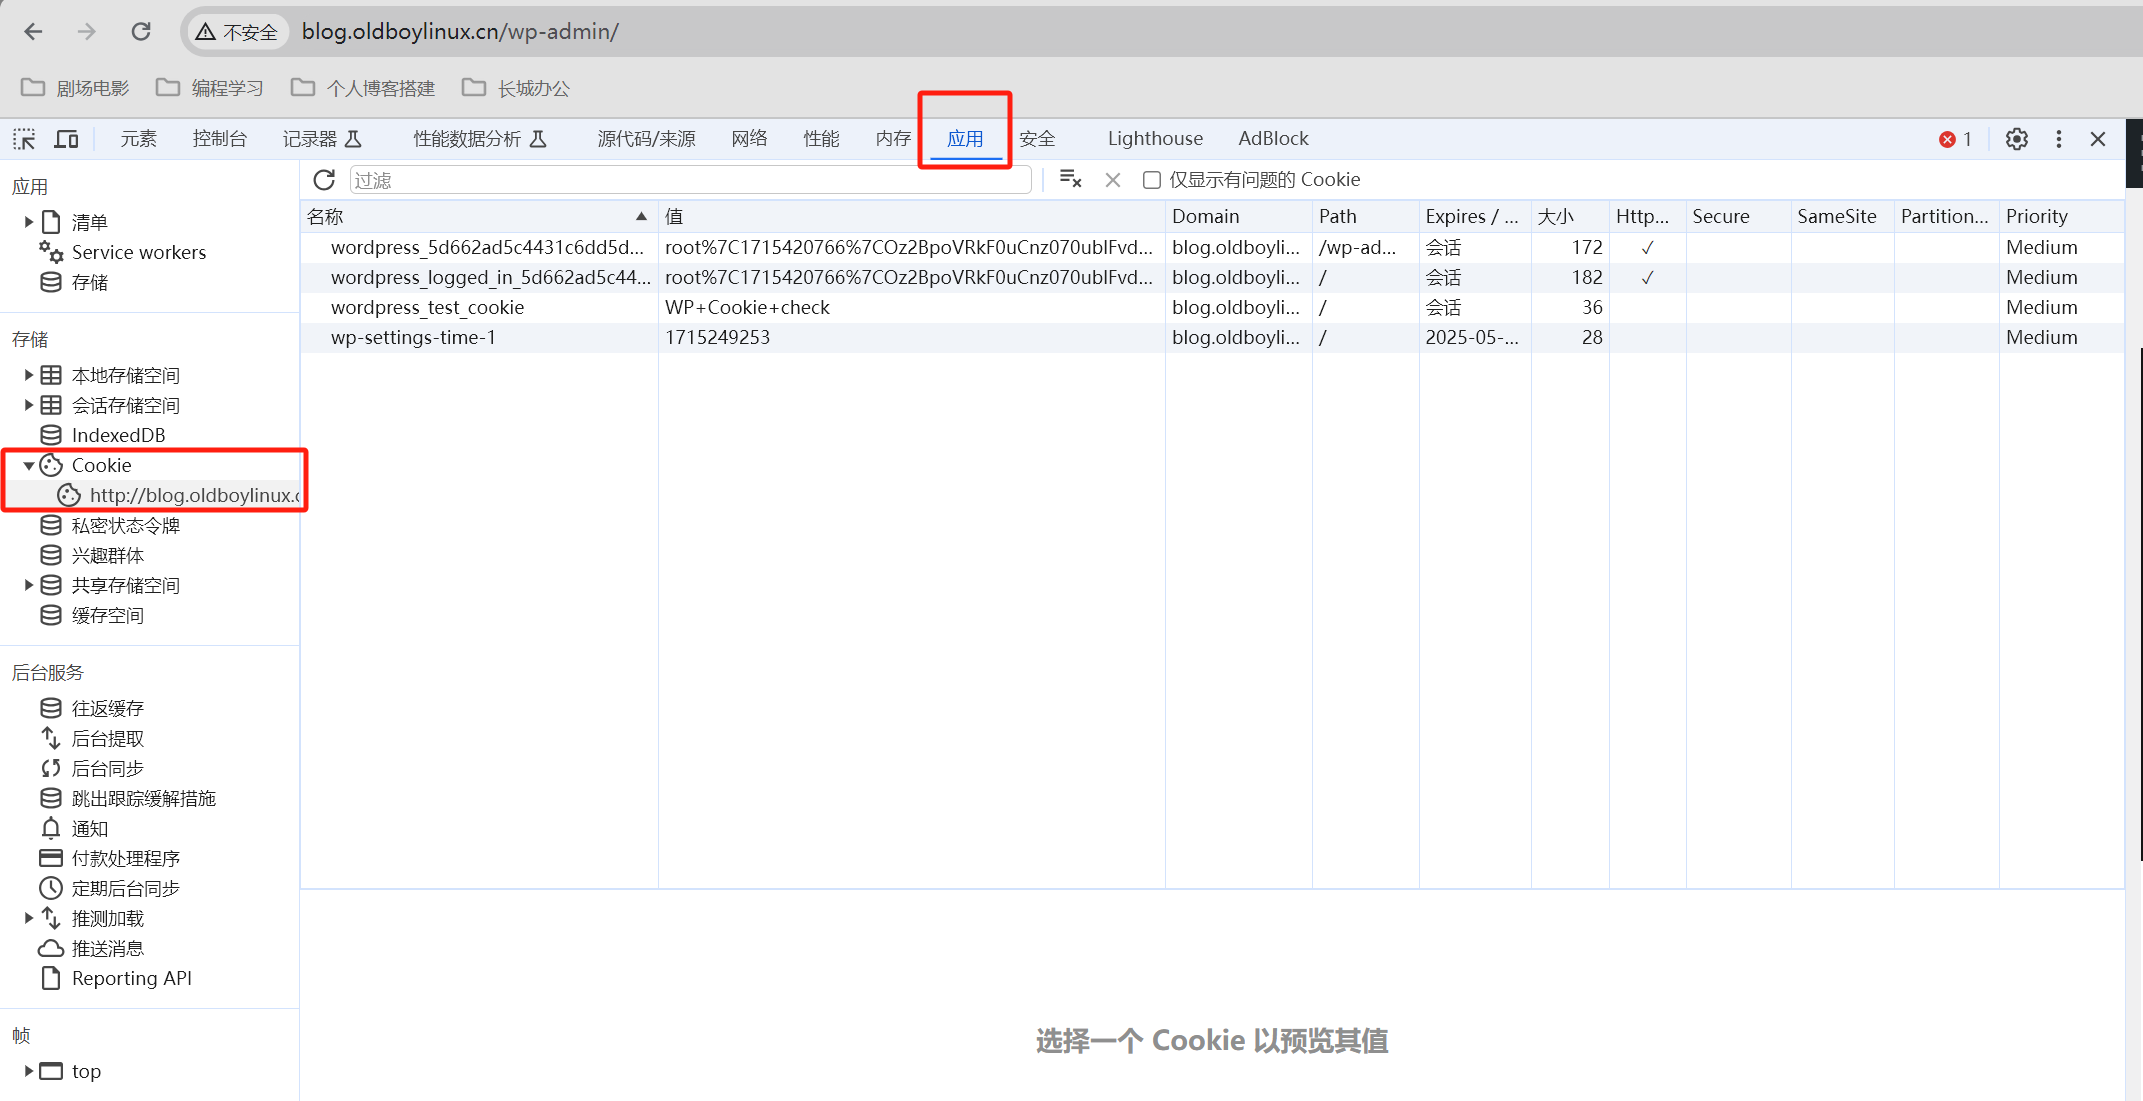Open 往返缓存 back/forward cache
This screenshot has width=2143, height=1101.
pos(107,708)
